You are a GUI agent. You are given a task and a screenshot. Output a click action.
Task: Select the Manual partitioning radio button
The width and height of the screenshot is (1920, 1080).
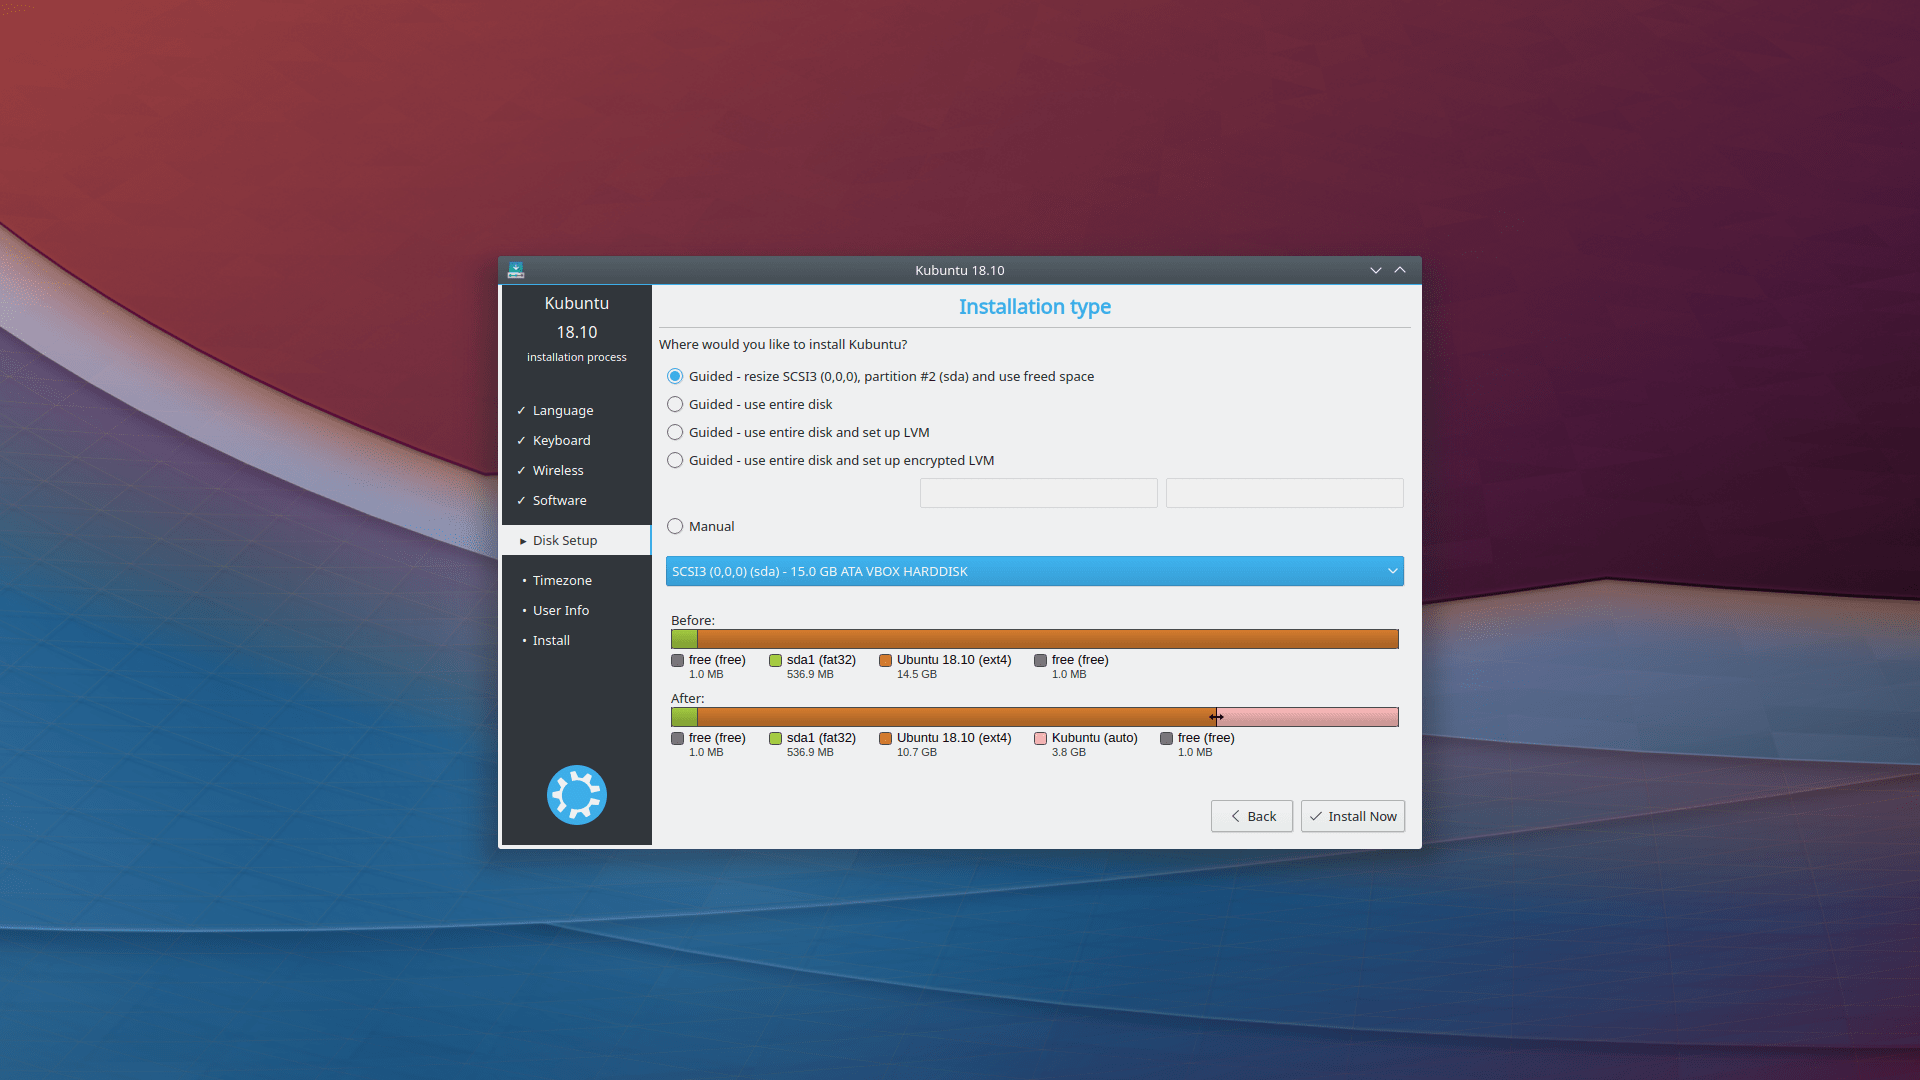pyautogui.click(x=675, y=526)
